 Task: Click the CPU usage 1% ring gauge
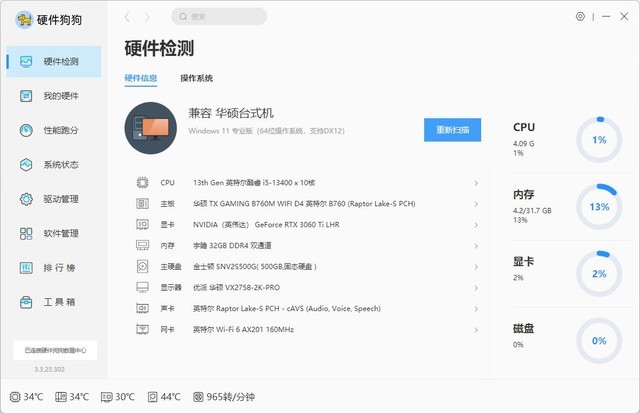[599, 140]
